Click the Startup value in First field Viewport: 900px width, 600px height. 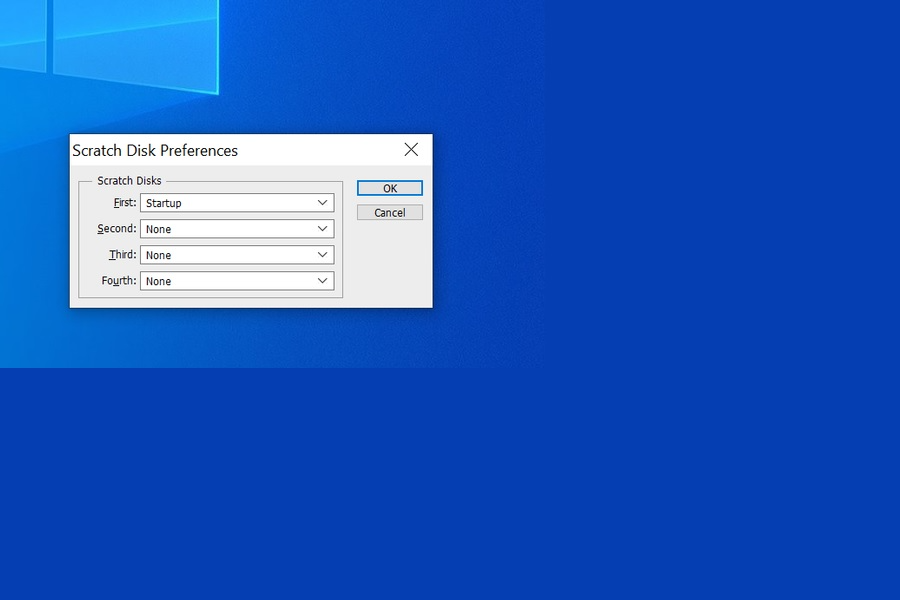pyautogui.click(x=164, y=203)
